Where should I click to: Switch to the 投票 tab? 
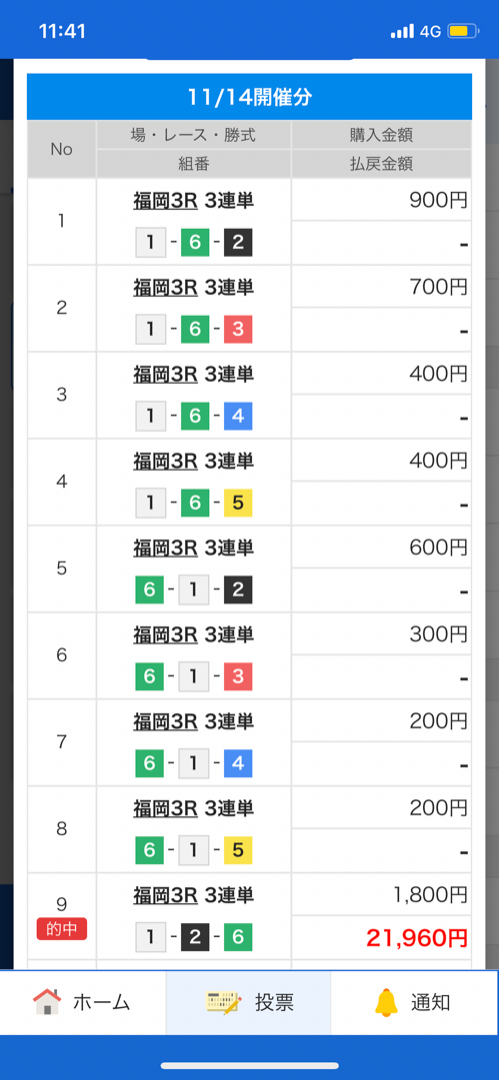(x=249, y=1002)
